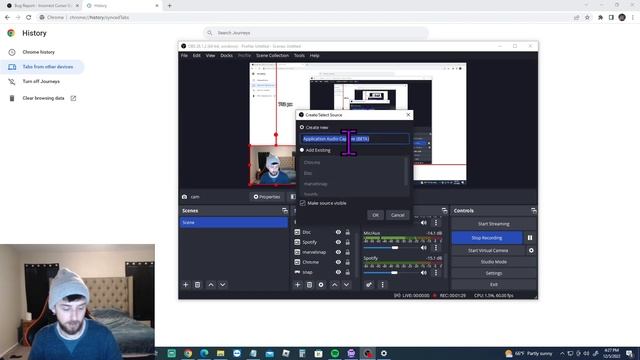
Task: Pop out the Controls dock
Action: pyautogui.click(x=533, y=211)
